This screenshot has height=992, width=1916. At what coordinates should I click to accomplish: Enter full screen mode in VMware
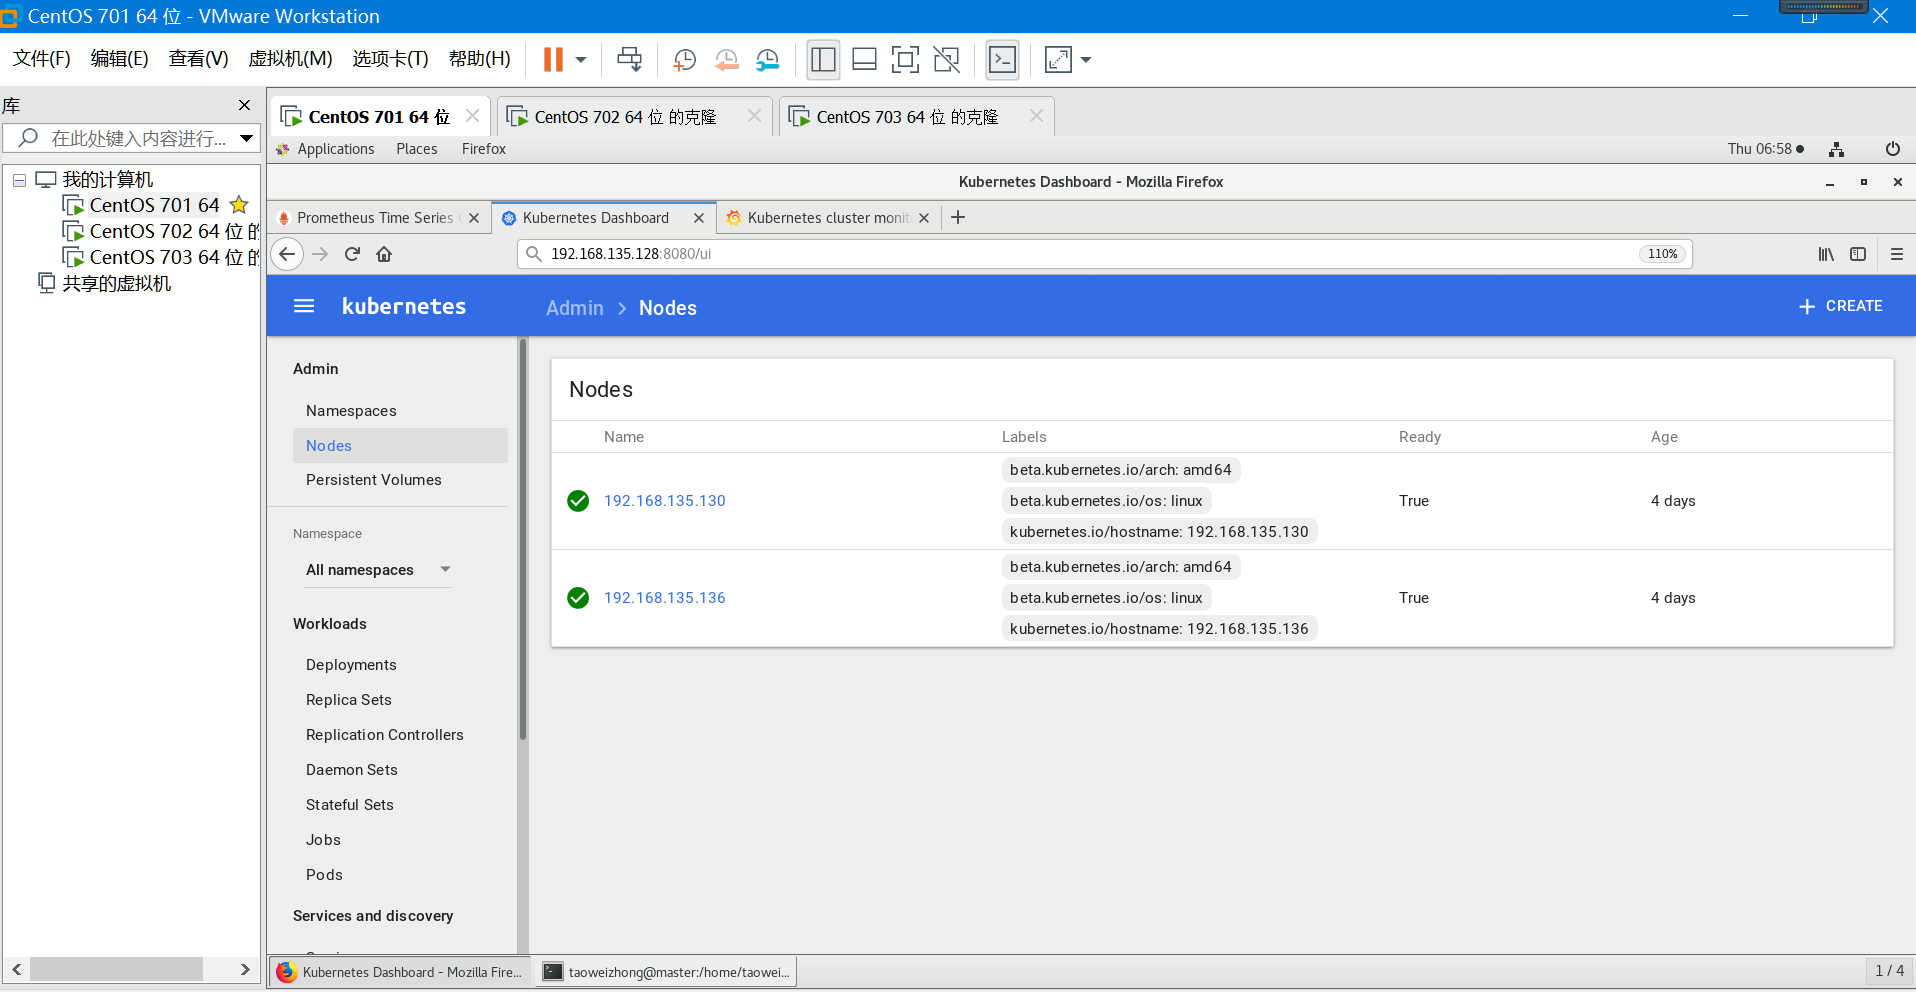coord(905,60)
